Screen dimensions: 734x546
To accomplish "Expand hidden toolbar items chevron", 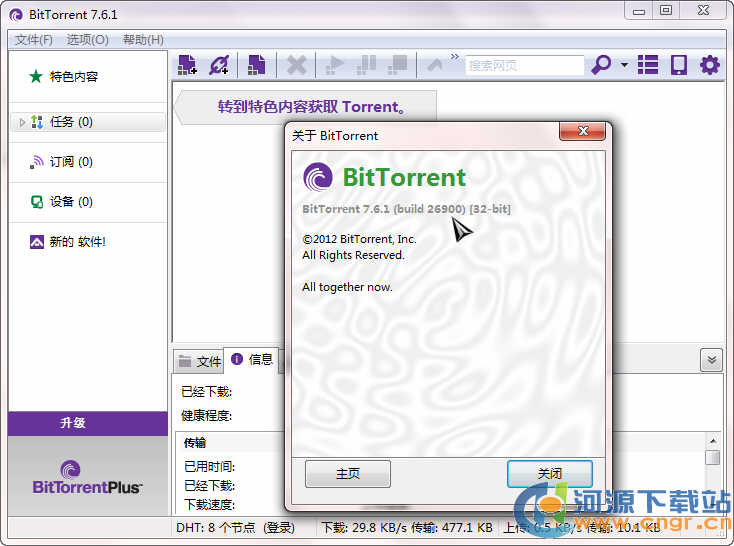I will pos(455,58).
